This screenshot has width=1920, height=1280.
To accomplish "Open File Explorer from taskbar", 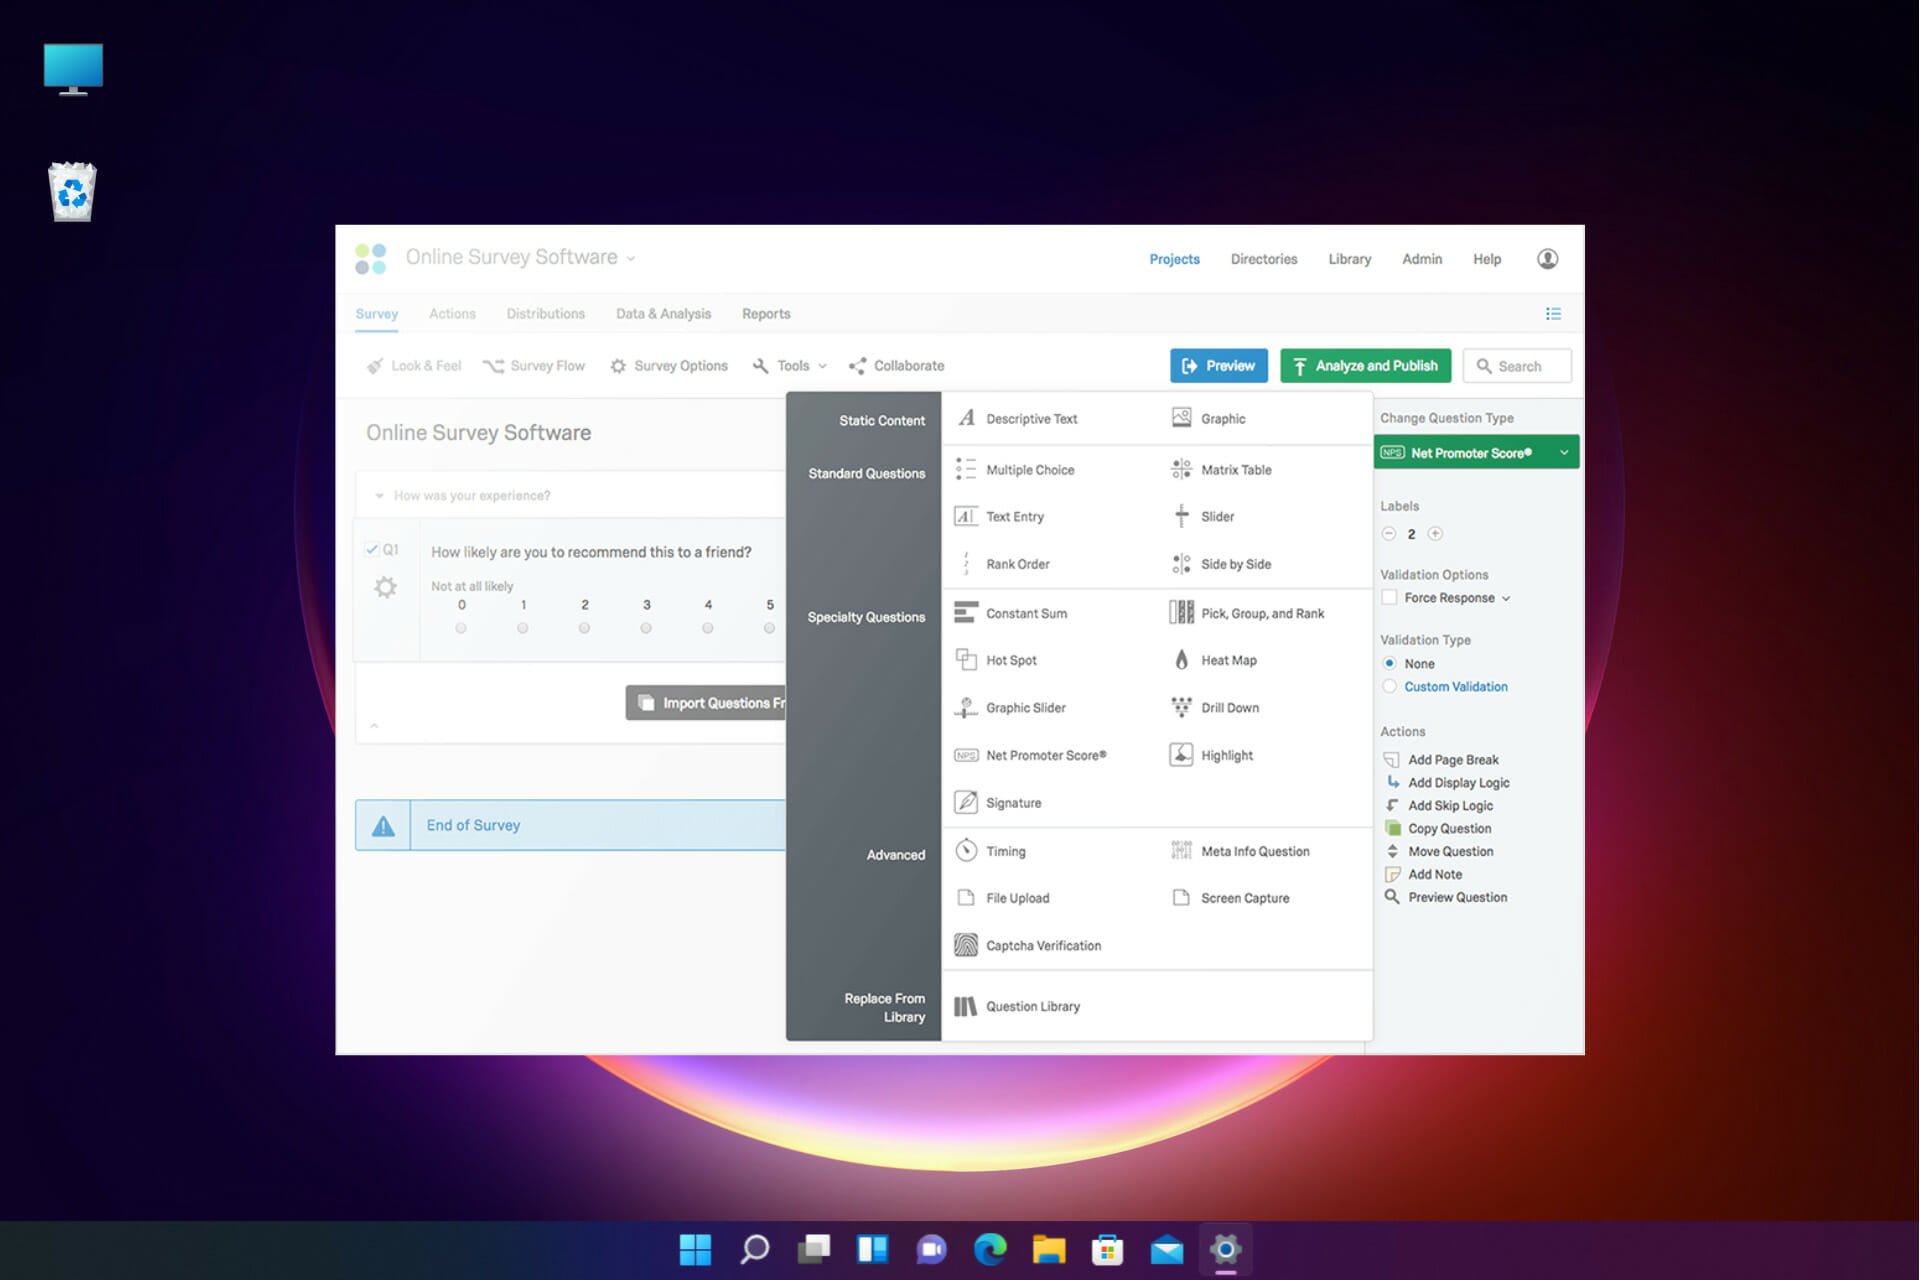I will (x=1049, y=1249).
